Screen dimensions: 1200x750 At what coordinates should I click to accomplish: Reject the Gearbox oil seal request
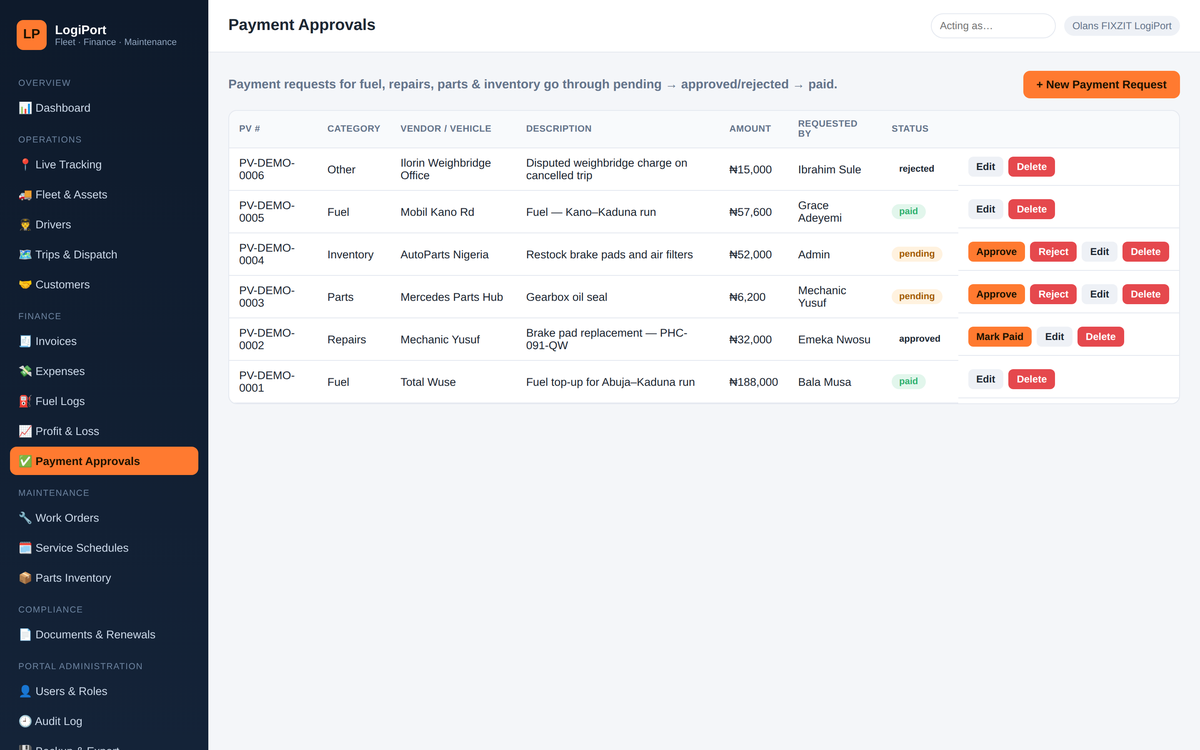1053,294
